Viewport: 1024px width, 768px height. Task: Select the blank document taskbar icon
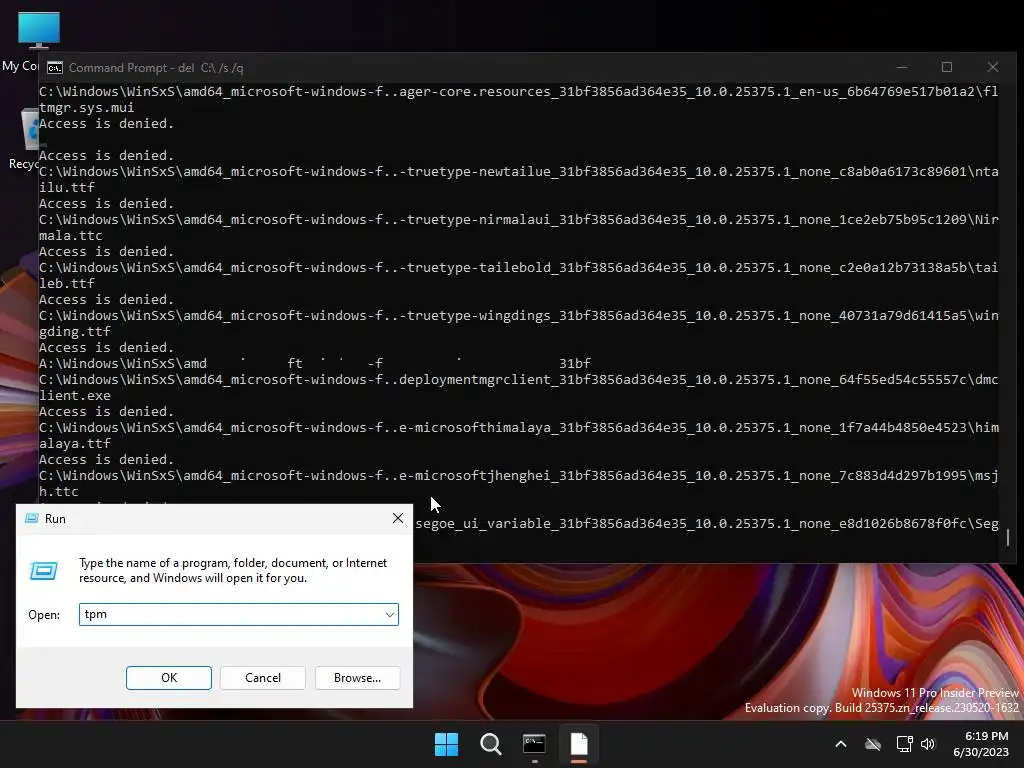tap(579, 744)
